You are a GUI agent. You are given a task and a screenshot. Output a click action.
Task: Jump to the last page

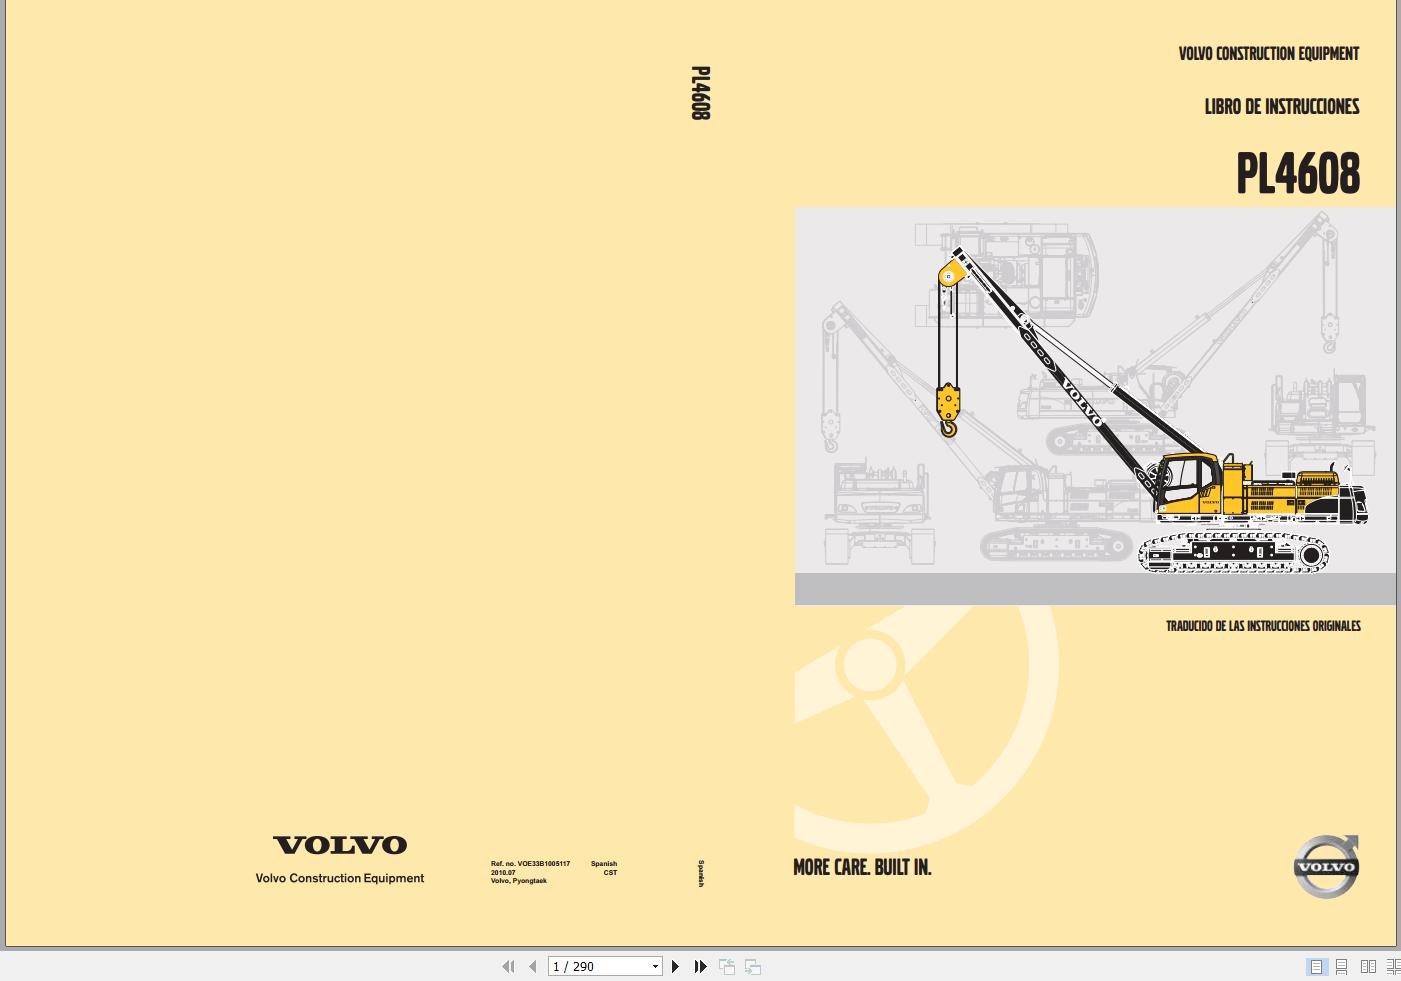point(701,966)
